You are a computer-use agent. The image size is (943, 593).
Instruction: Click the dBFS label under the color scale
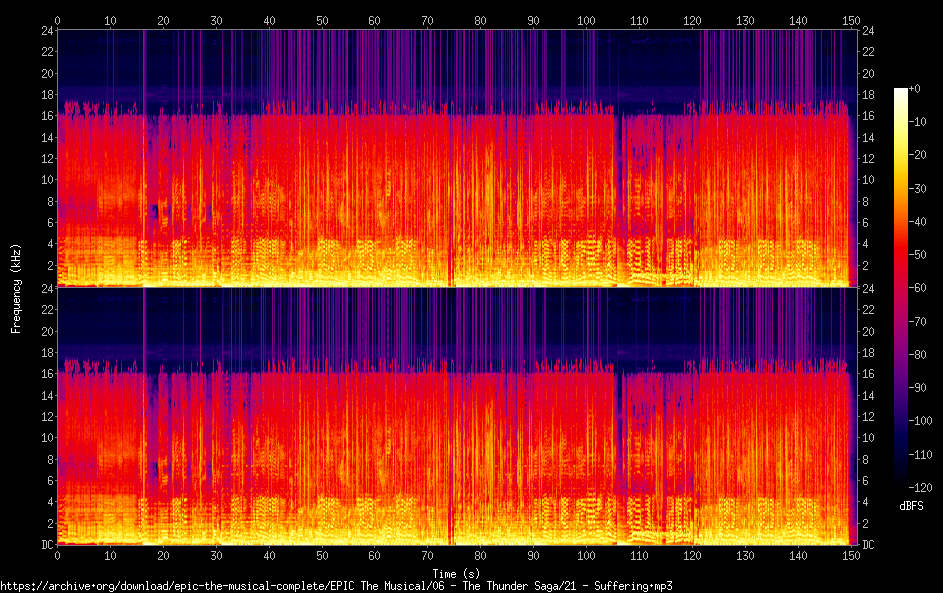(911, 506)
